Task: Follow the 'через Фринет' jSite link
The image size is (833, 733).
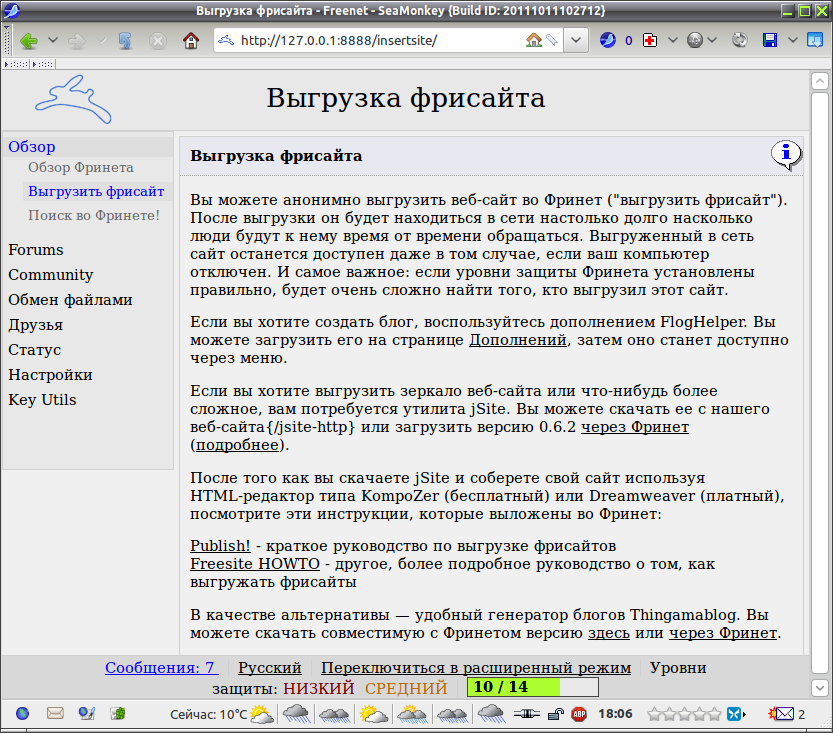Action: (x=635, y=427)
